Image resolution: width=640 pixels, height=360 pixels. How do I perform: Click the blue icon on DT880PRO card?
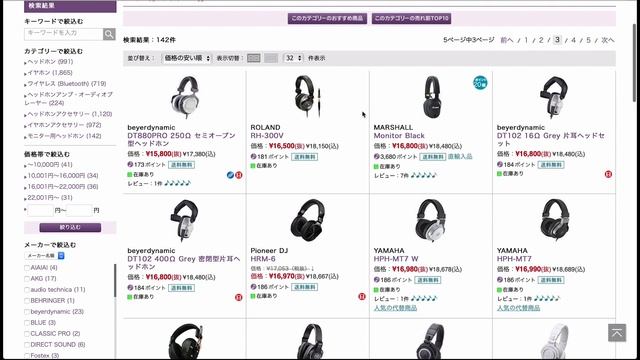click(x=230, y=175)
